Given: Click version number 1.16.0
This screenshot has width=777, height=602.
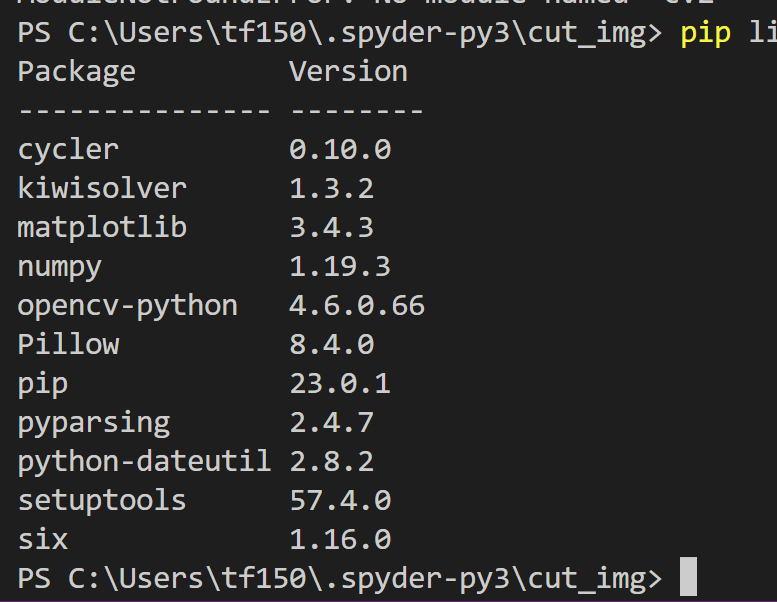Looking at the screenshot, I should [x=340, y=540].
